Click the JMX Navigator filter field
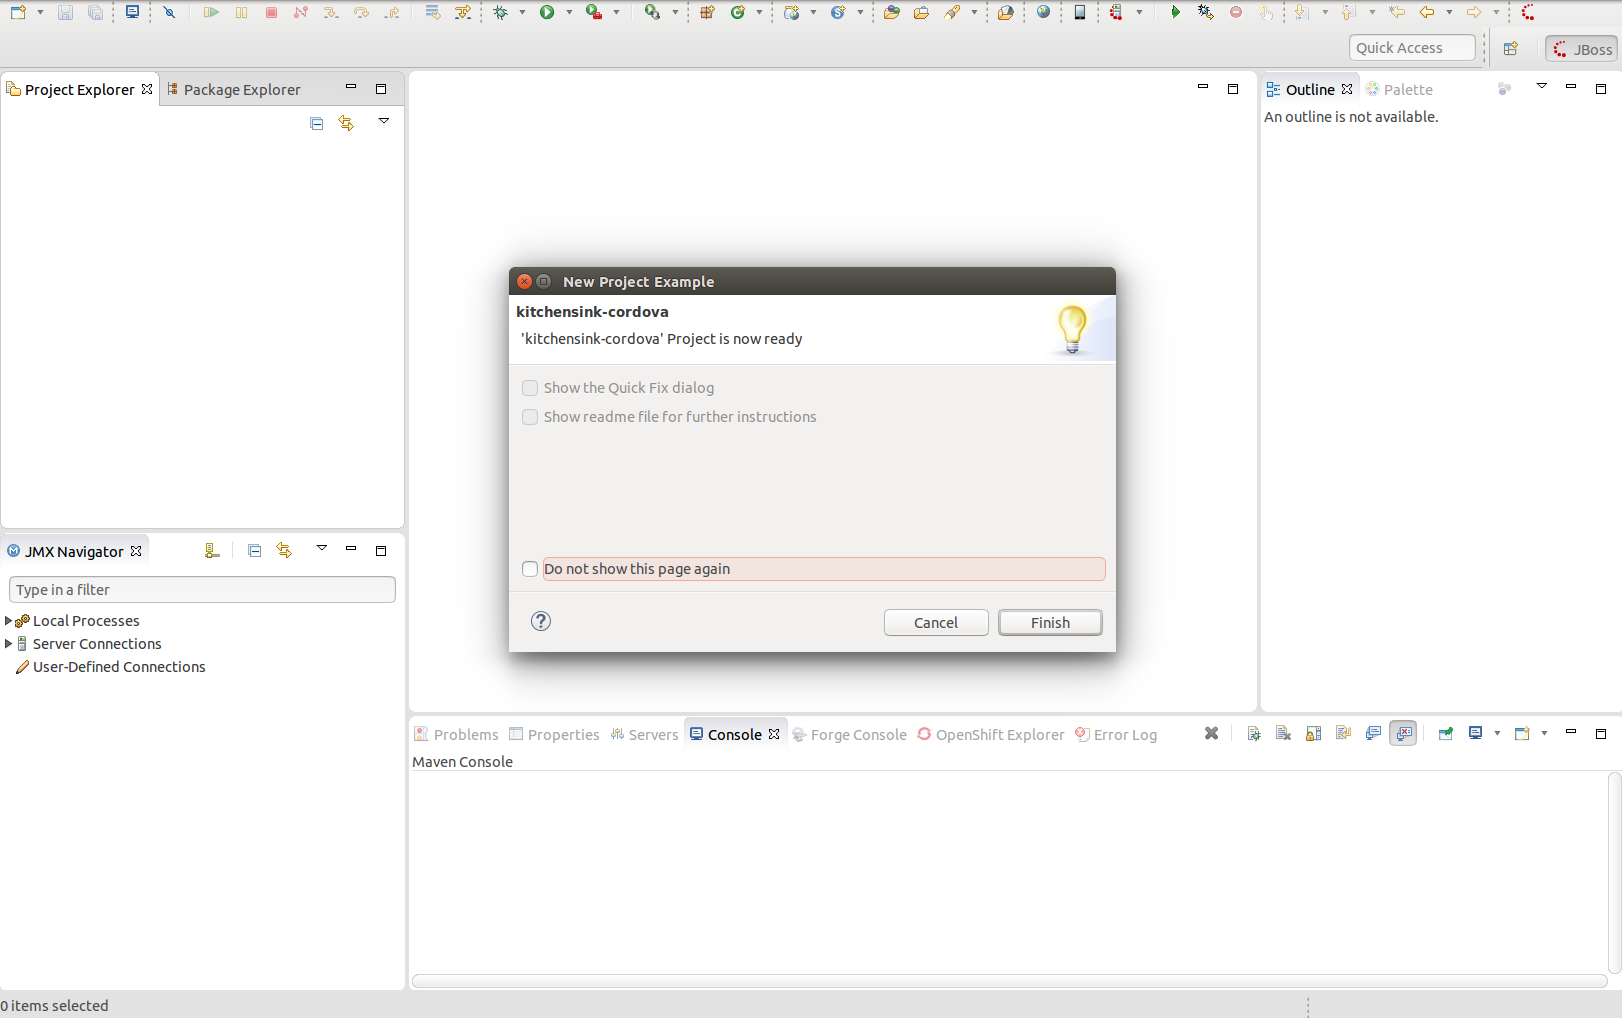The width and height of the screenshot is (1622, 1018). pos(202,590)
